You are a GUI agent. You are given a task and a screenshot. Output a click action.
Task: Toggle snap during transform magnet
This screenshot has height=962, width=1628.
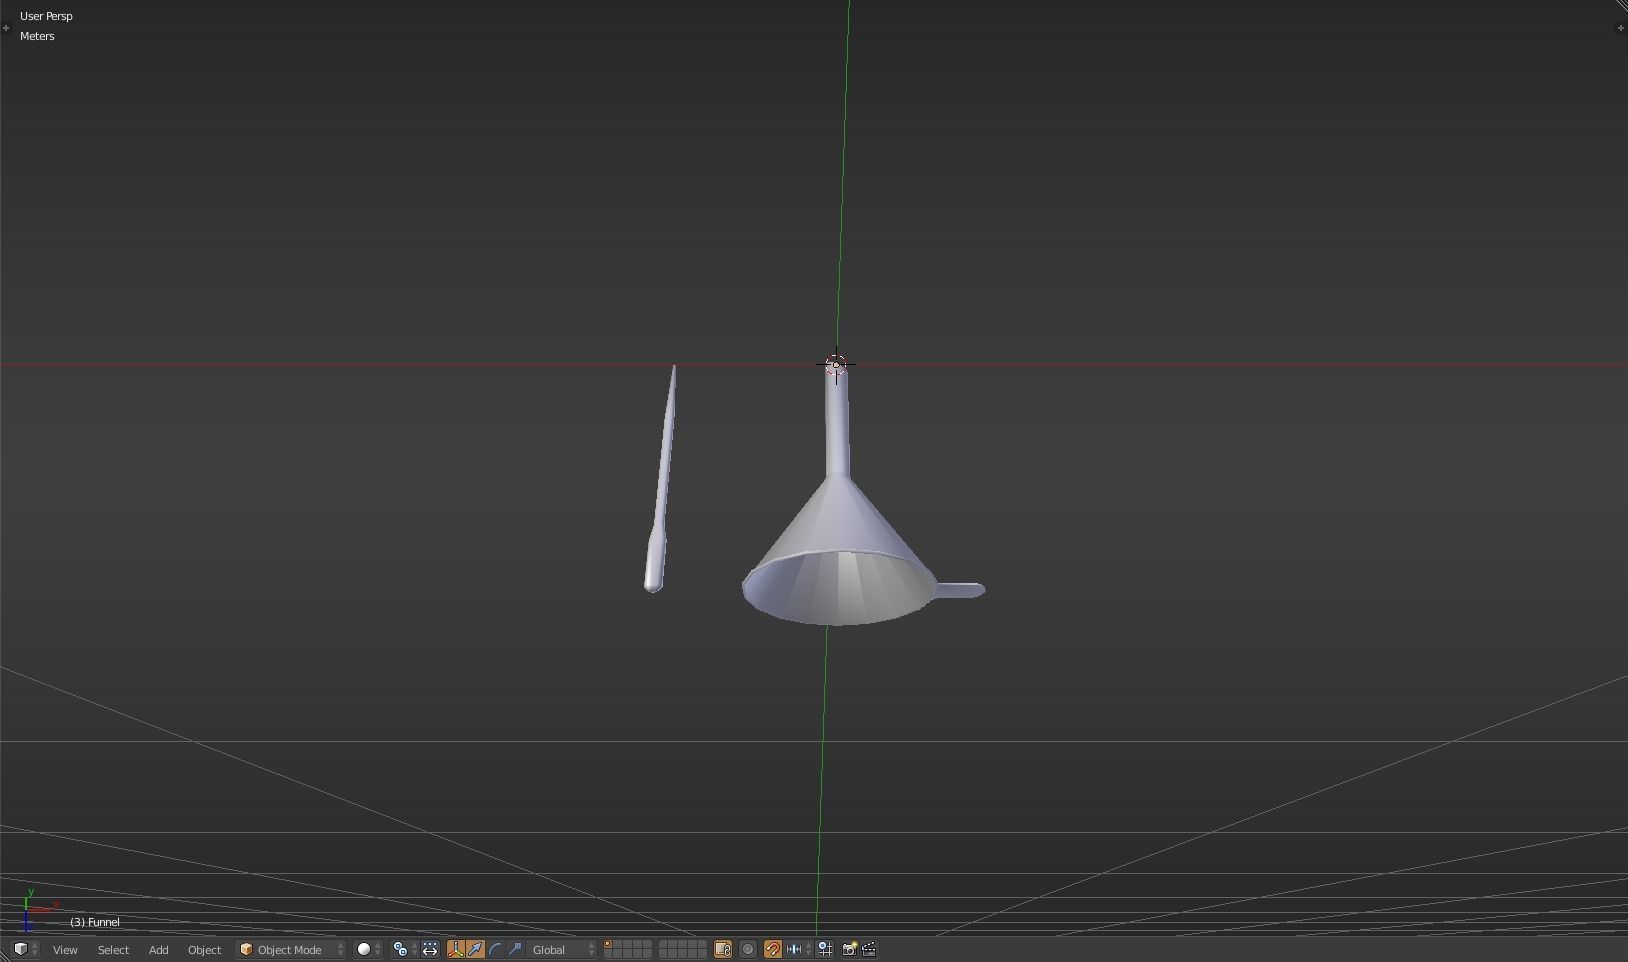click(x=772, y=949)
